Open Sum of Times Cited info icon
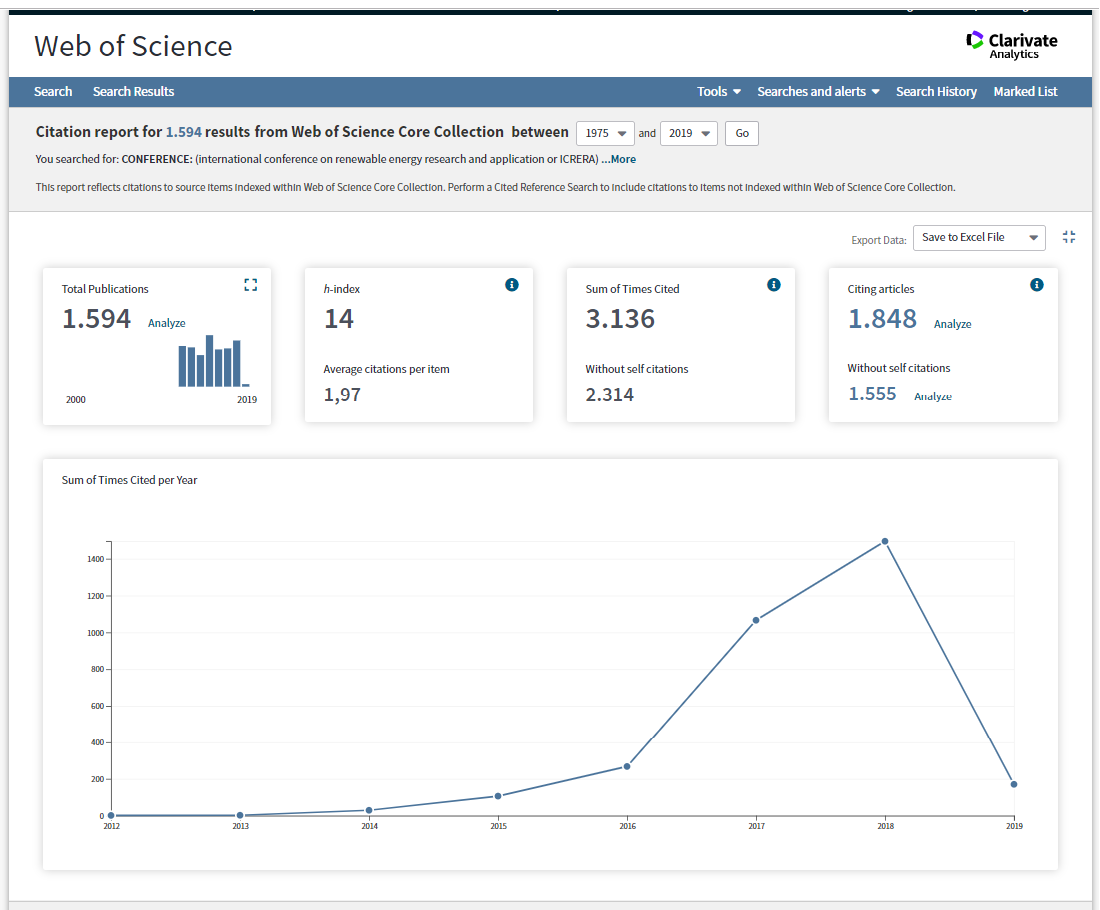The width and height of the screenshot is (1100, 910). point(774,284)
